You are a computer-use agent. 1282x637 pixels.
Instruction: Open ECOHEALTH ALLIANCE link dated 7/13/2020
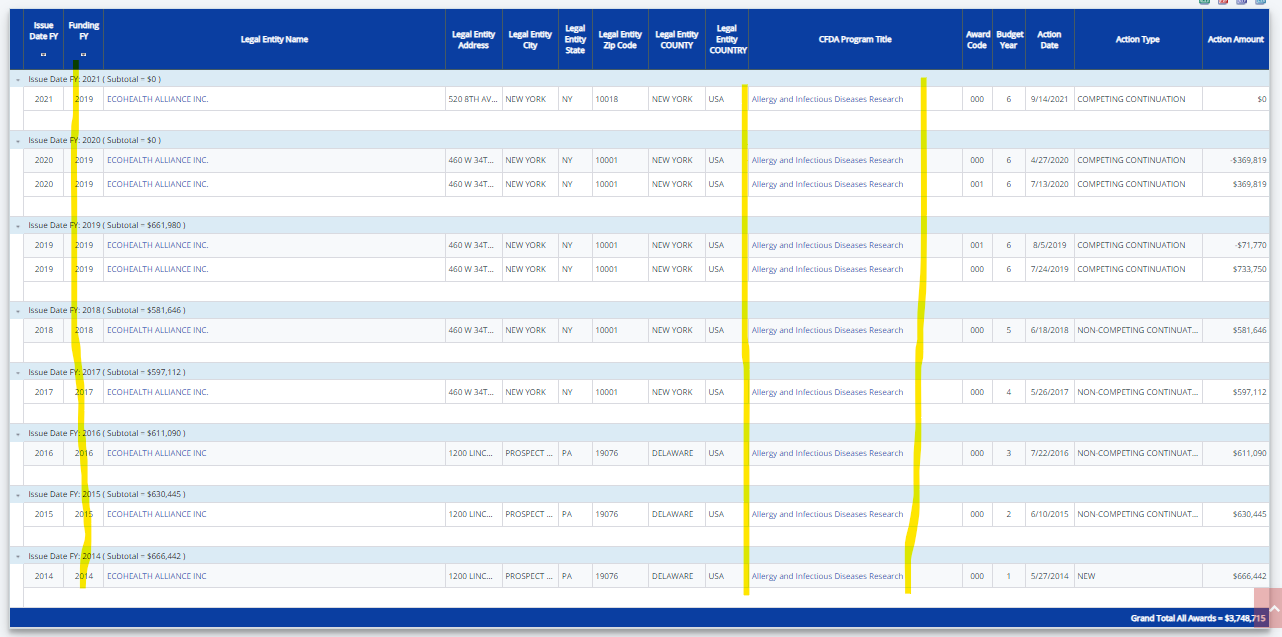pyautogui.click(x=158, y=184)
